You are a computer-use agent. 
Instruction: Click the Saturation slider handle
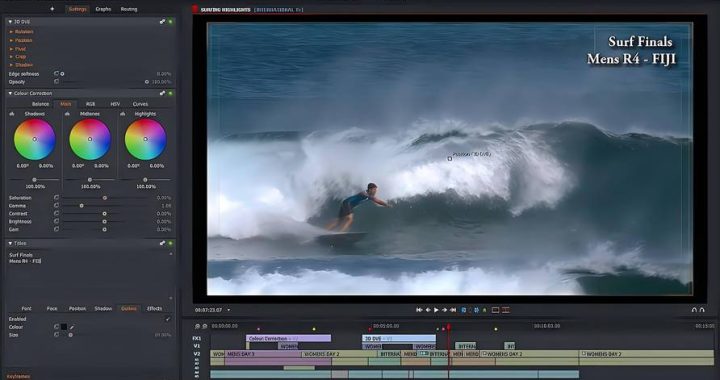coord(105,198)
